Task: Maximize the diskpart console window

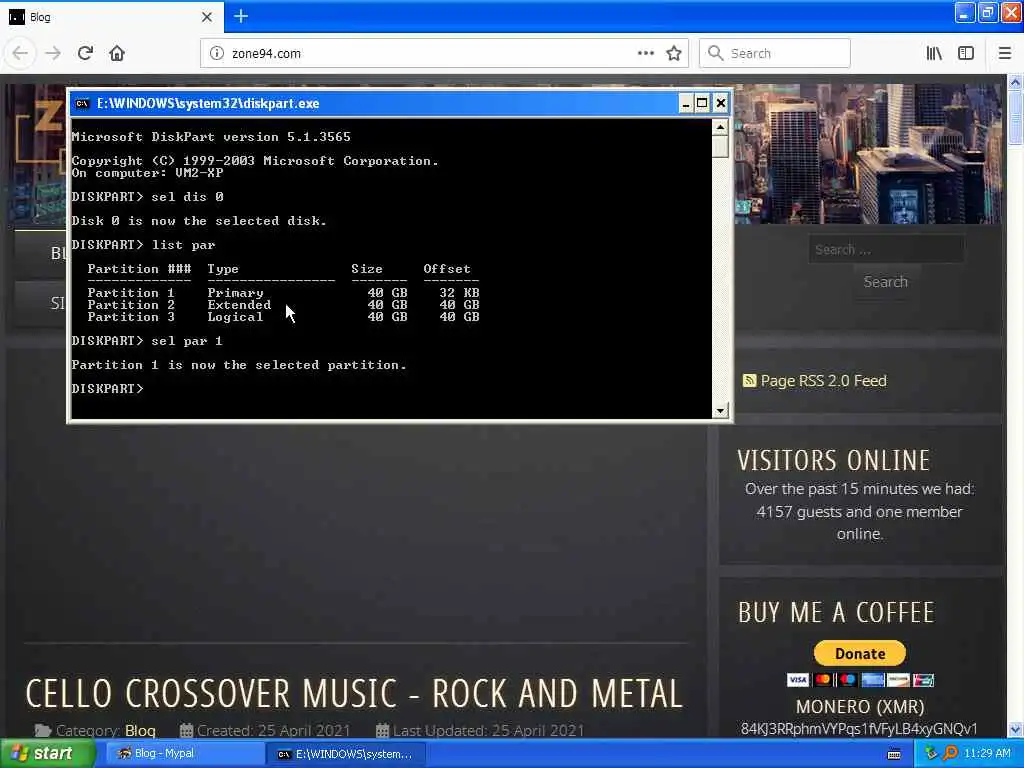Action: pos(702,103)
